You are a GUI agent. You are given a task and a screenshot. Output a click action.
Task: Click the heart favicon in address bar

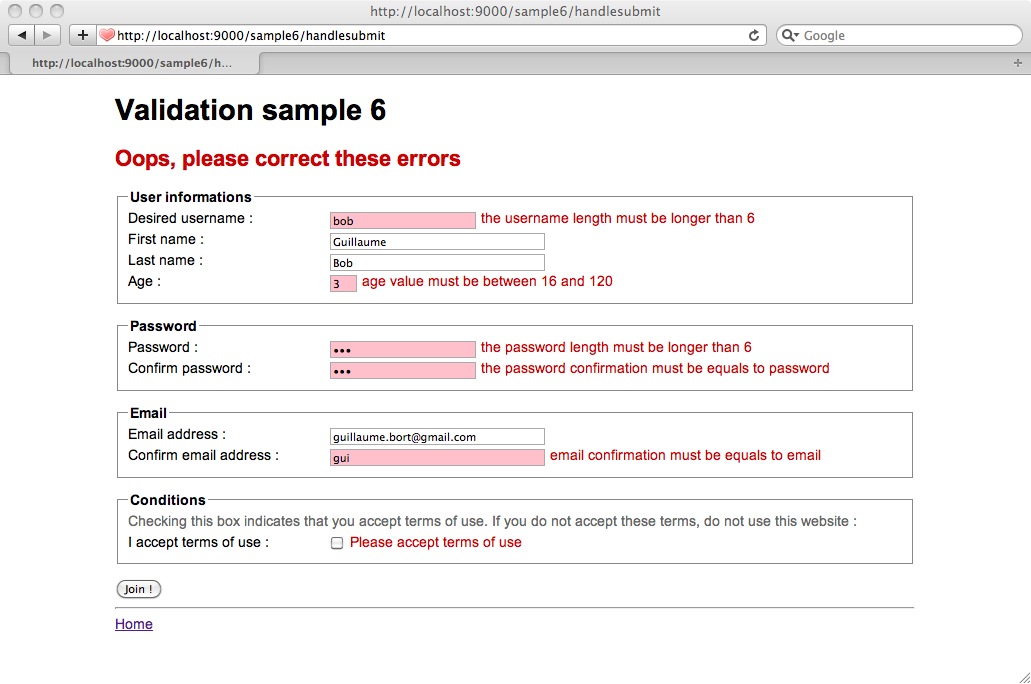tap(108, 36)
